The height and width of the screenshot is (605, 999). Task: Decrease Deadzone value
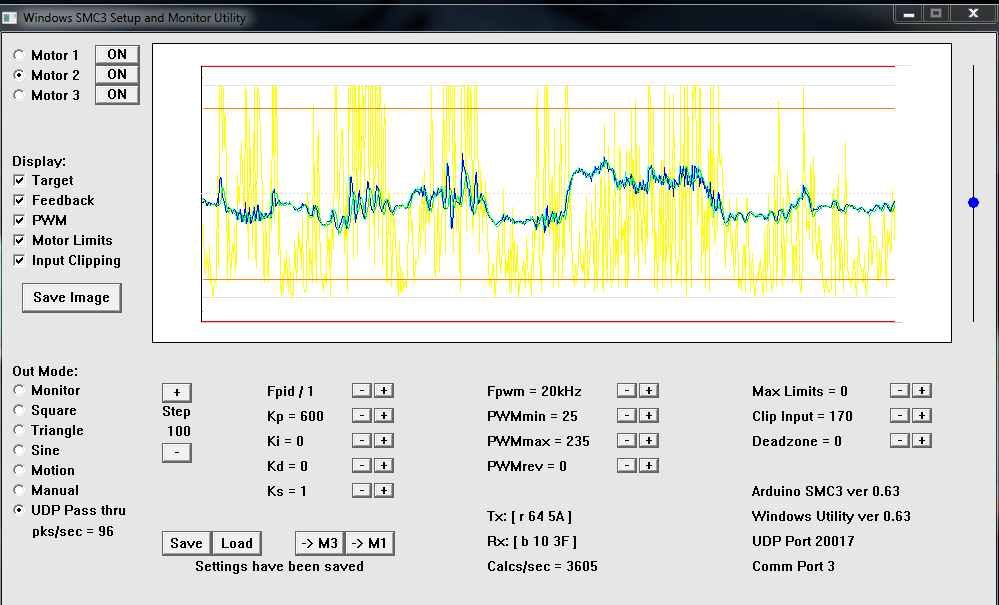[x=900, y=441]
